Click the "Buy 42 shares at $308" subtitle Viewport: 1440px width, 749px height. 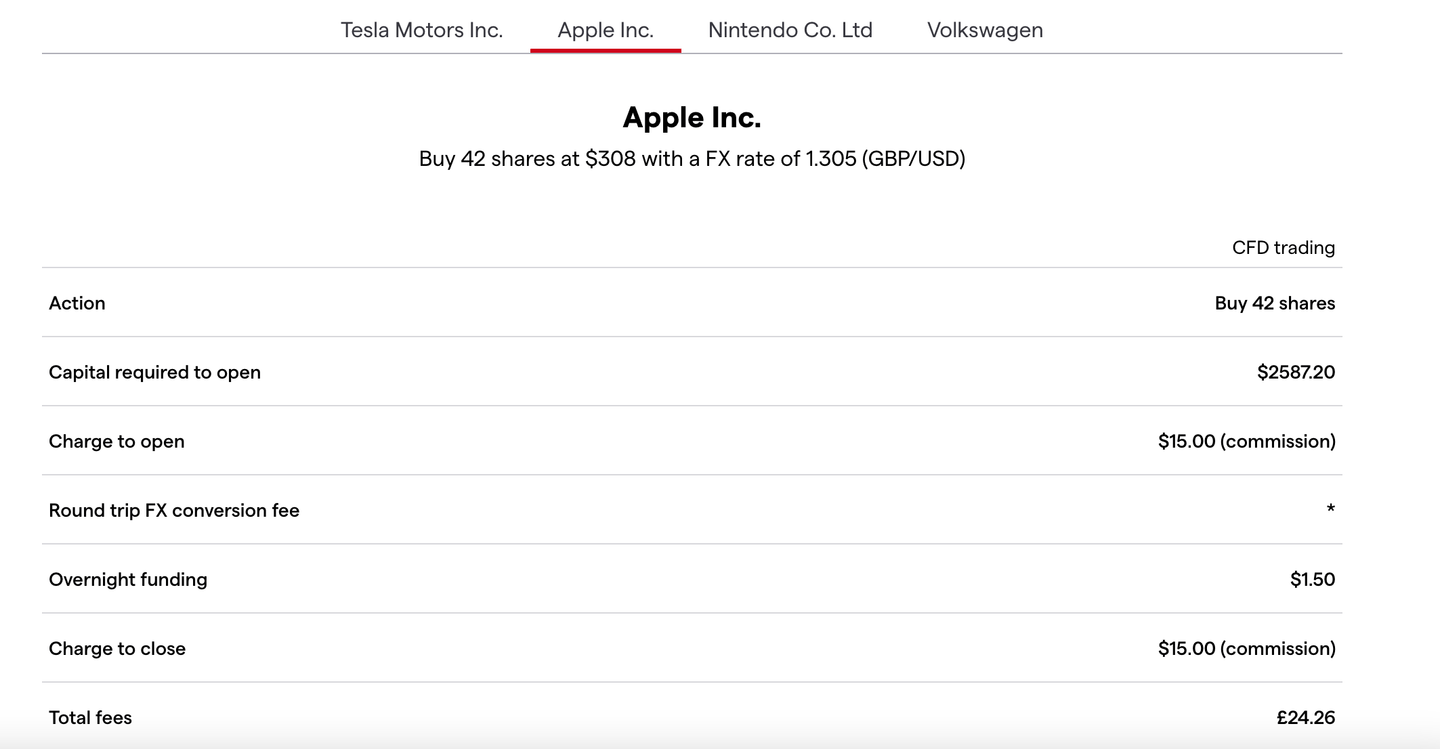692,159
